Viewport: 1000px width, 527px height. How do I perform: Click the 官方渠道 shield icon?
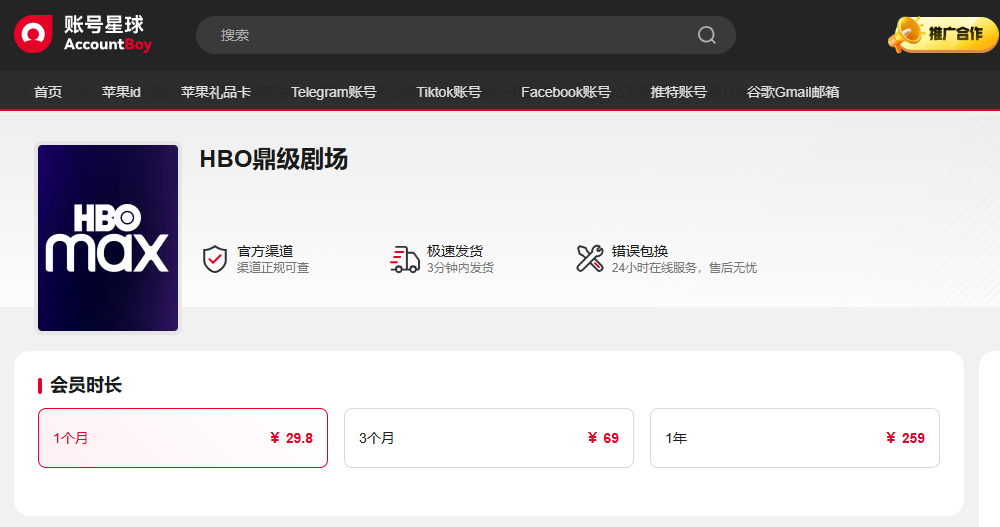tap(215, 259)
